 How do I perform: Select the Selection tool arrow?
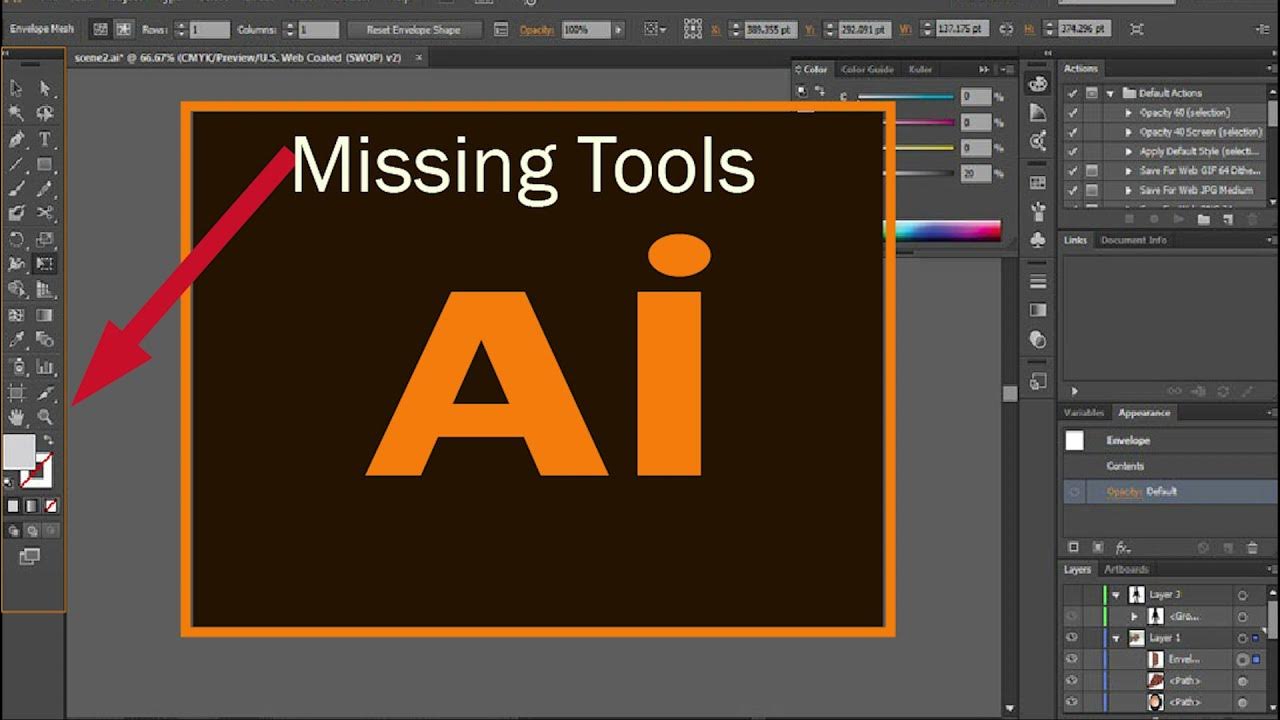(16, 89)
